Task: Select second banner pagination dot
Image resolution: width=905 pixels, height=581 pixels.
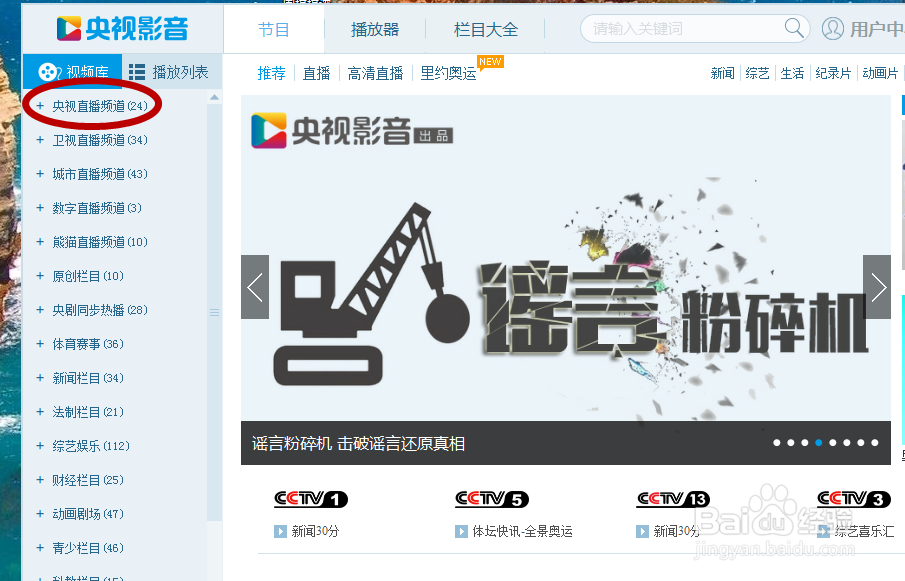Action: coord(791,443)
